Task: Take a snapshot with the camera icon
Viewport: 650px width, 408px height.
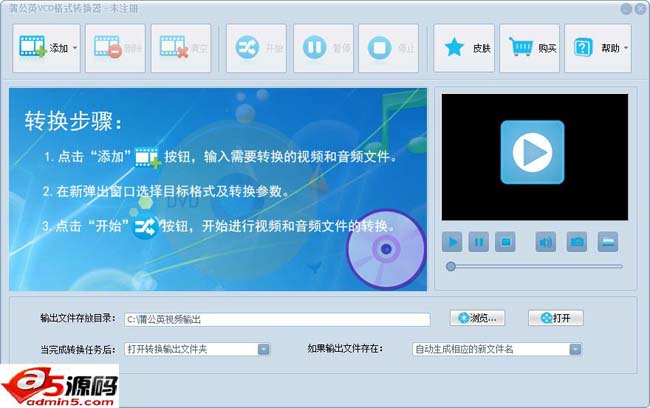Action: [x=577, y=242]
